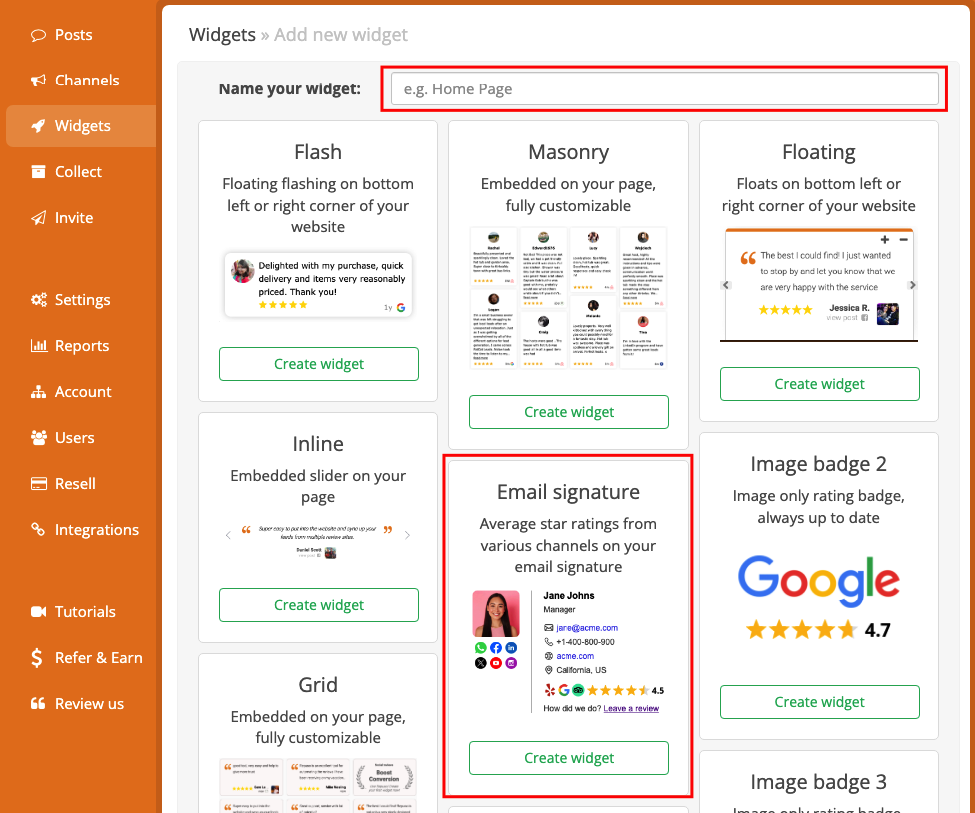This screenshot has width=975, height=813.
Task: Click left chevron in Inline slider preview
Action: click(228, 535)
